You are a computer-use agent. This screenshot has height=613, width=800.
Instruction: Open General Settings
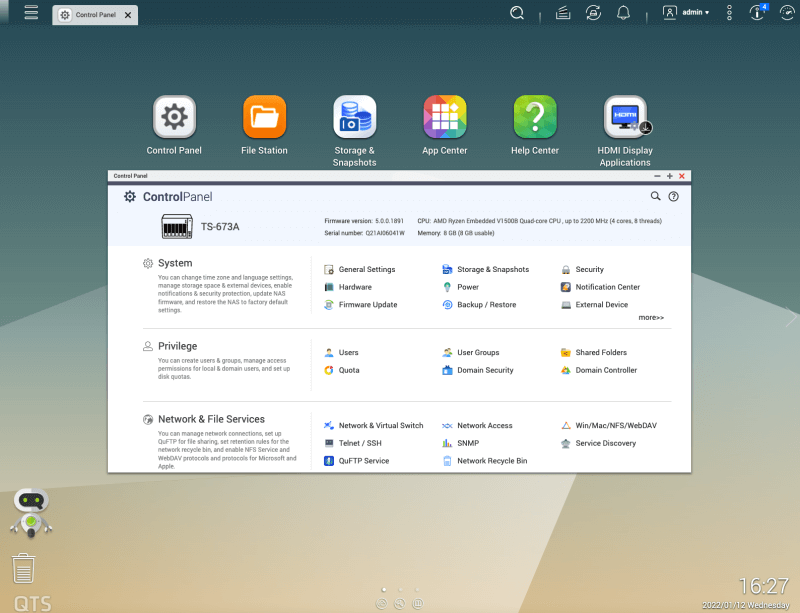[x=360, y=269]
